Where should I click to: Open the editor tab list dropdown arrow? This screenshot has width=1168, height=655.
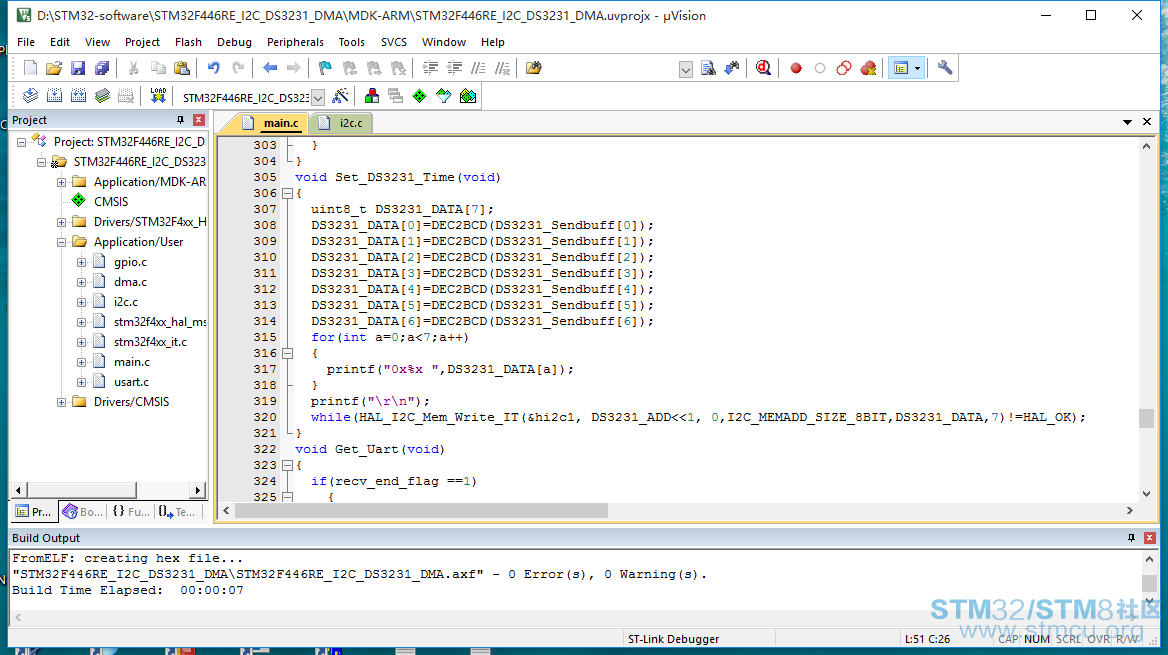(1127, 121)
